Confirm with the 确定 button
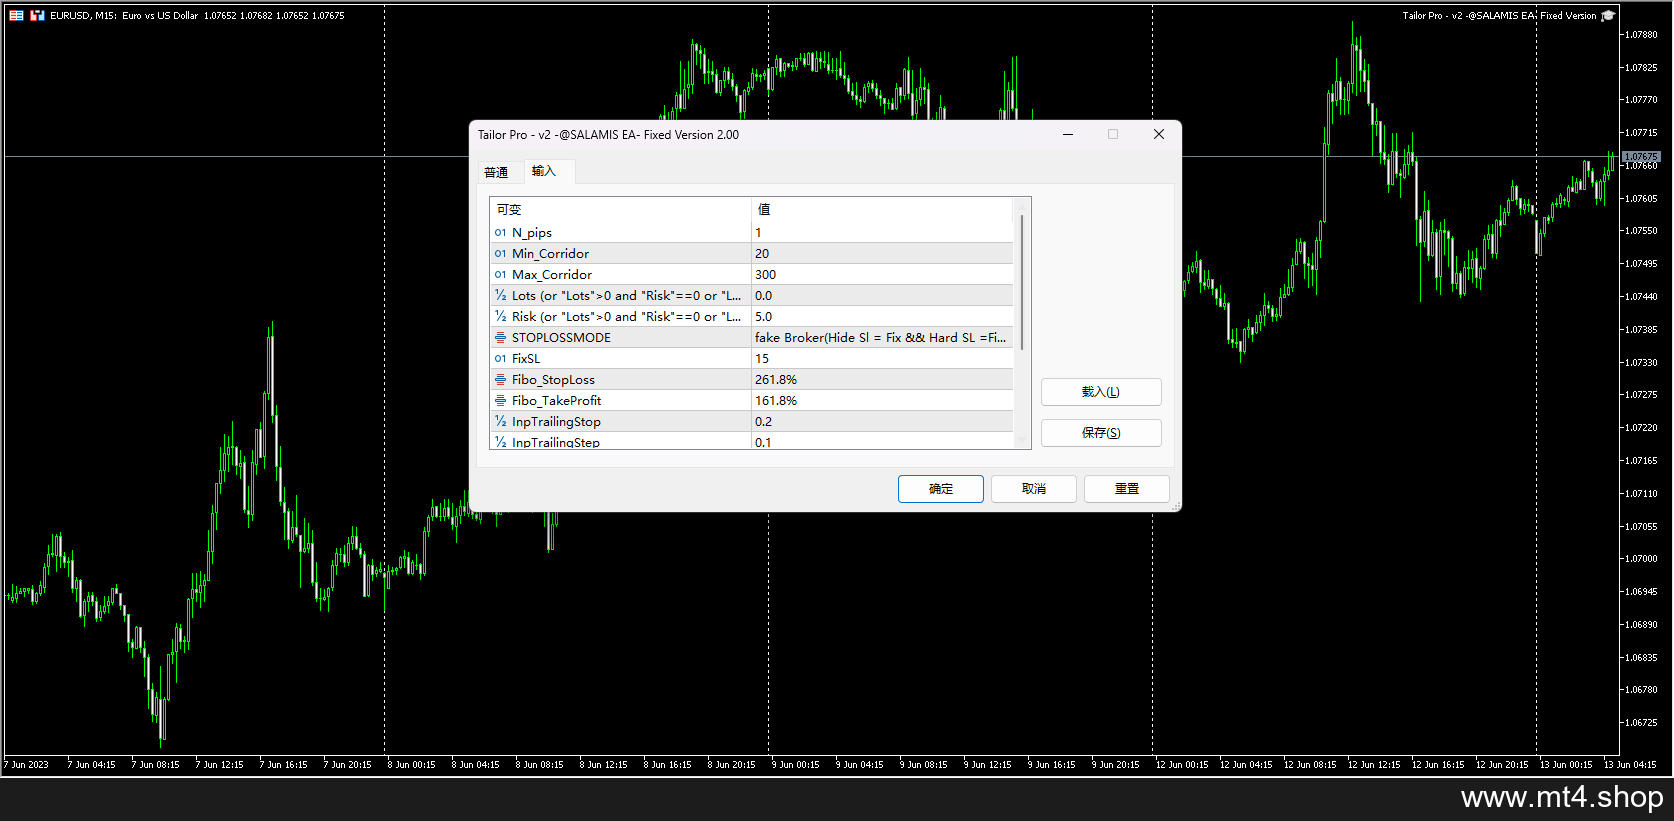The image size is (1674, 821). [941, 489]
